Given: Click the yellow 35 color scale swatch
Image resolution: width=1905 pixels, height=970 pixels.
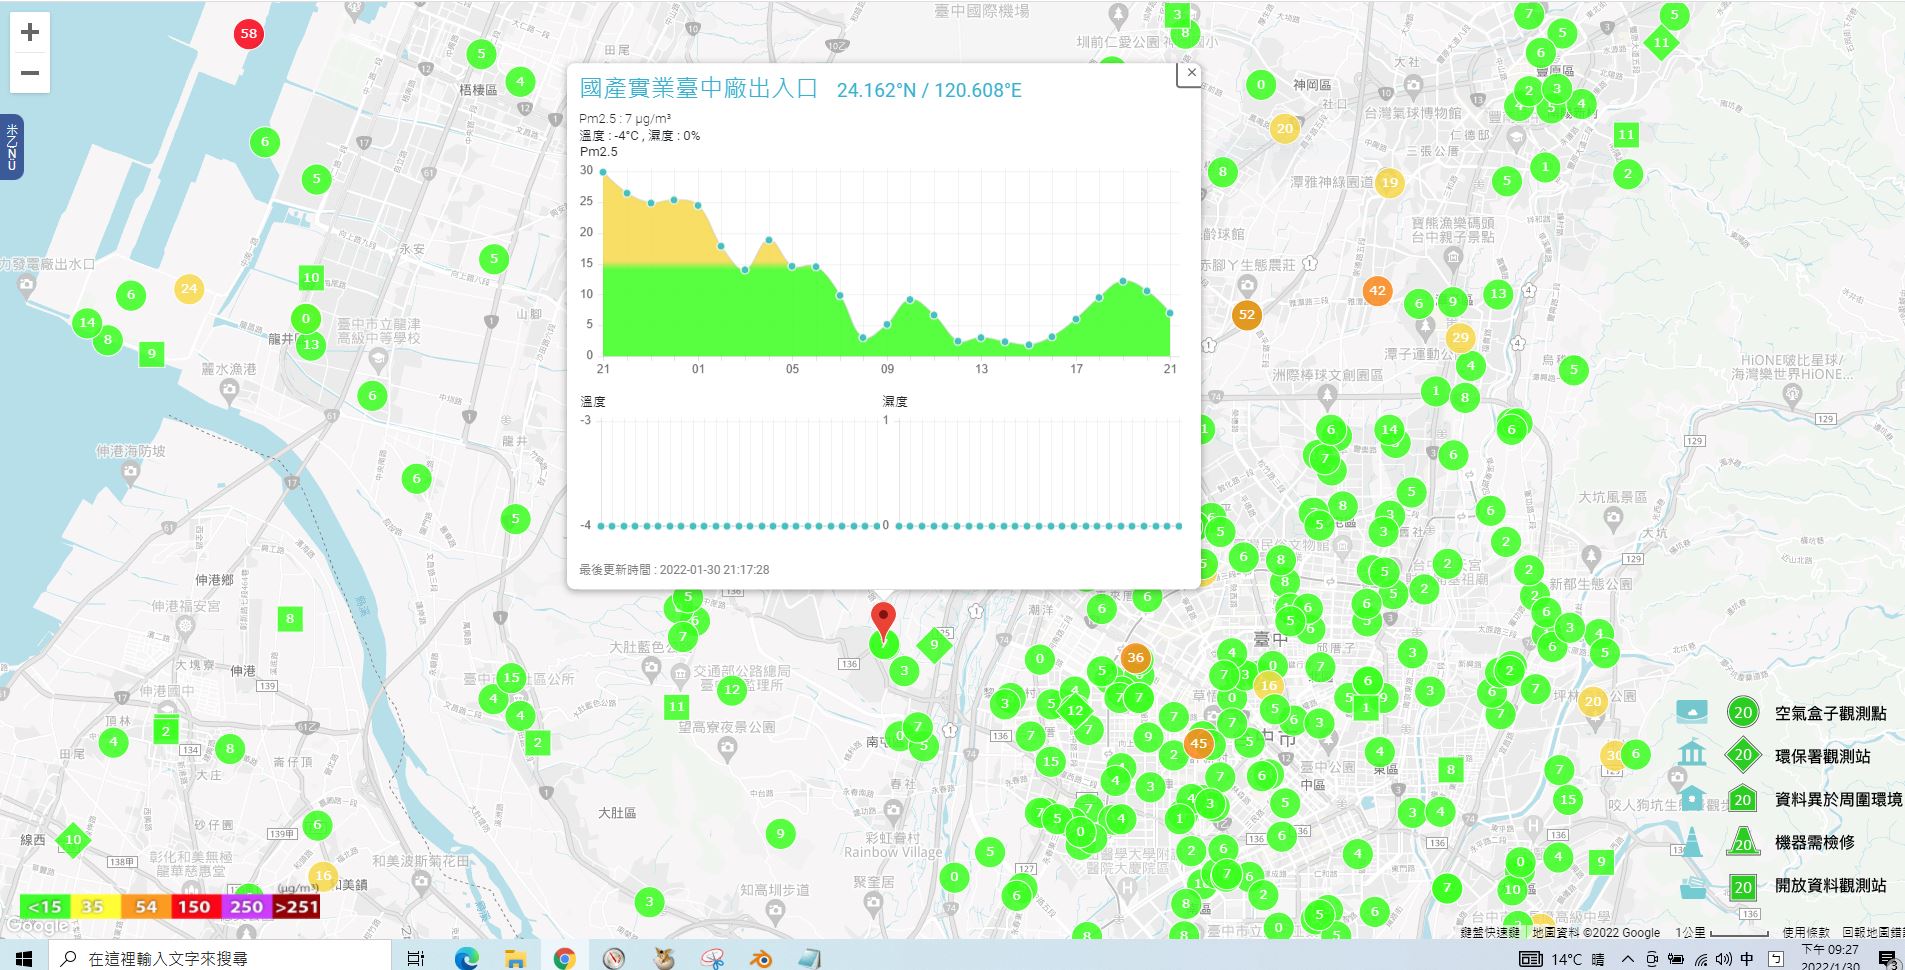Looking at the screenshot, I should click(94, 906).
